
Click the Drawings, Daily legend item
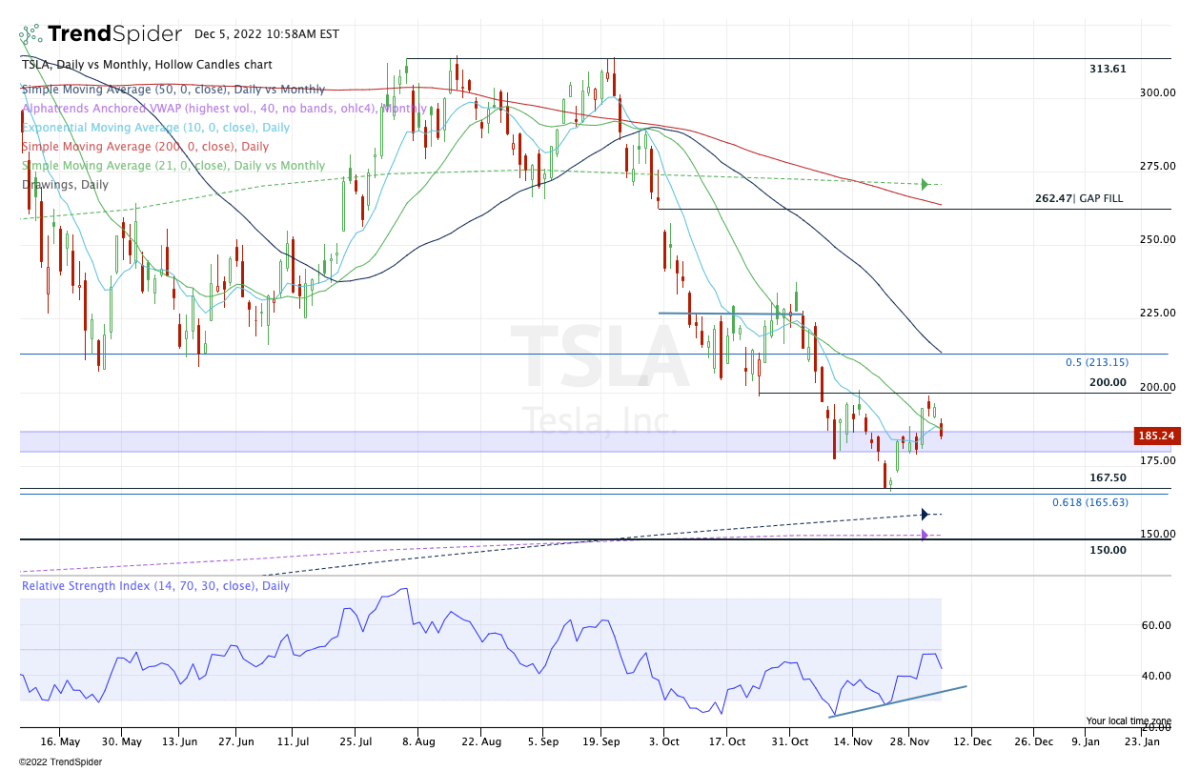click(x=65, y=184)
